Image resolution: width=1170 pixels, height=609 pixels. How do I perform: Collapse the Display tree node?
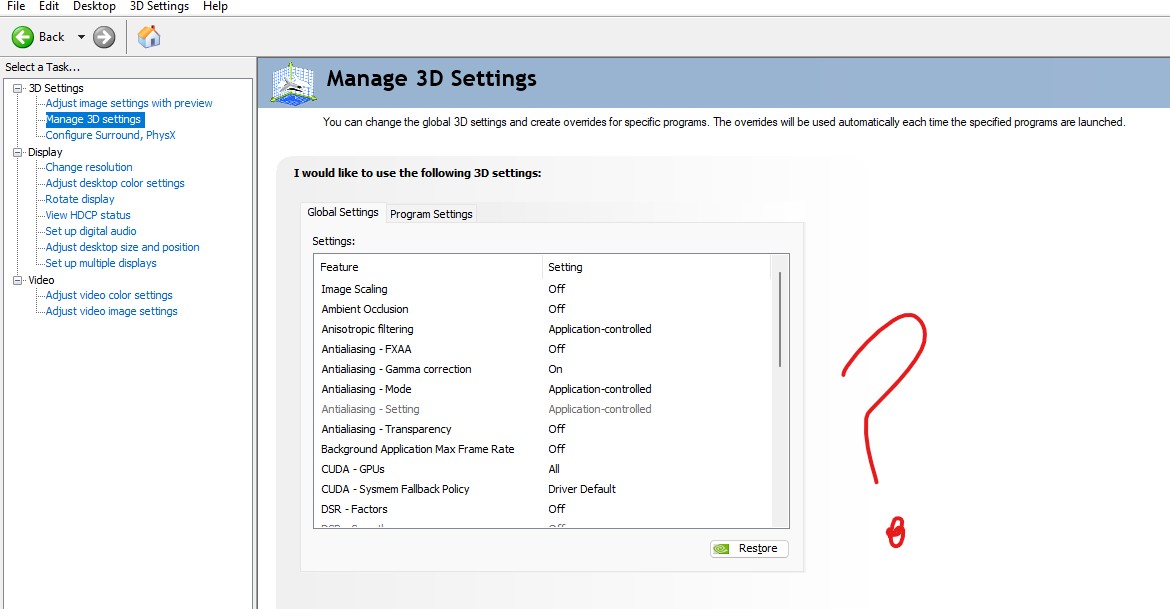[17, 152]
